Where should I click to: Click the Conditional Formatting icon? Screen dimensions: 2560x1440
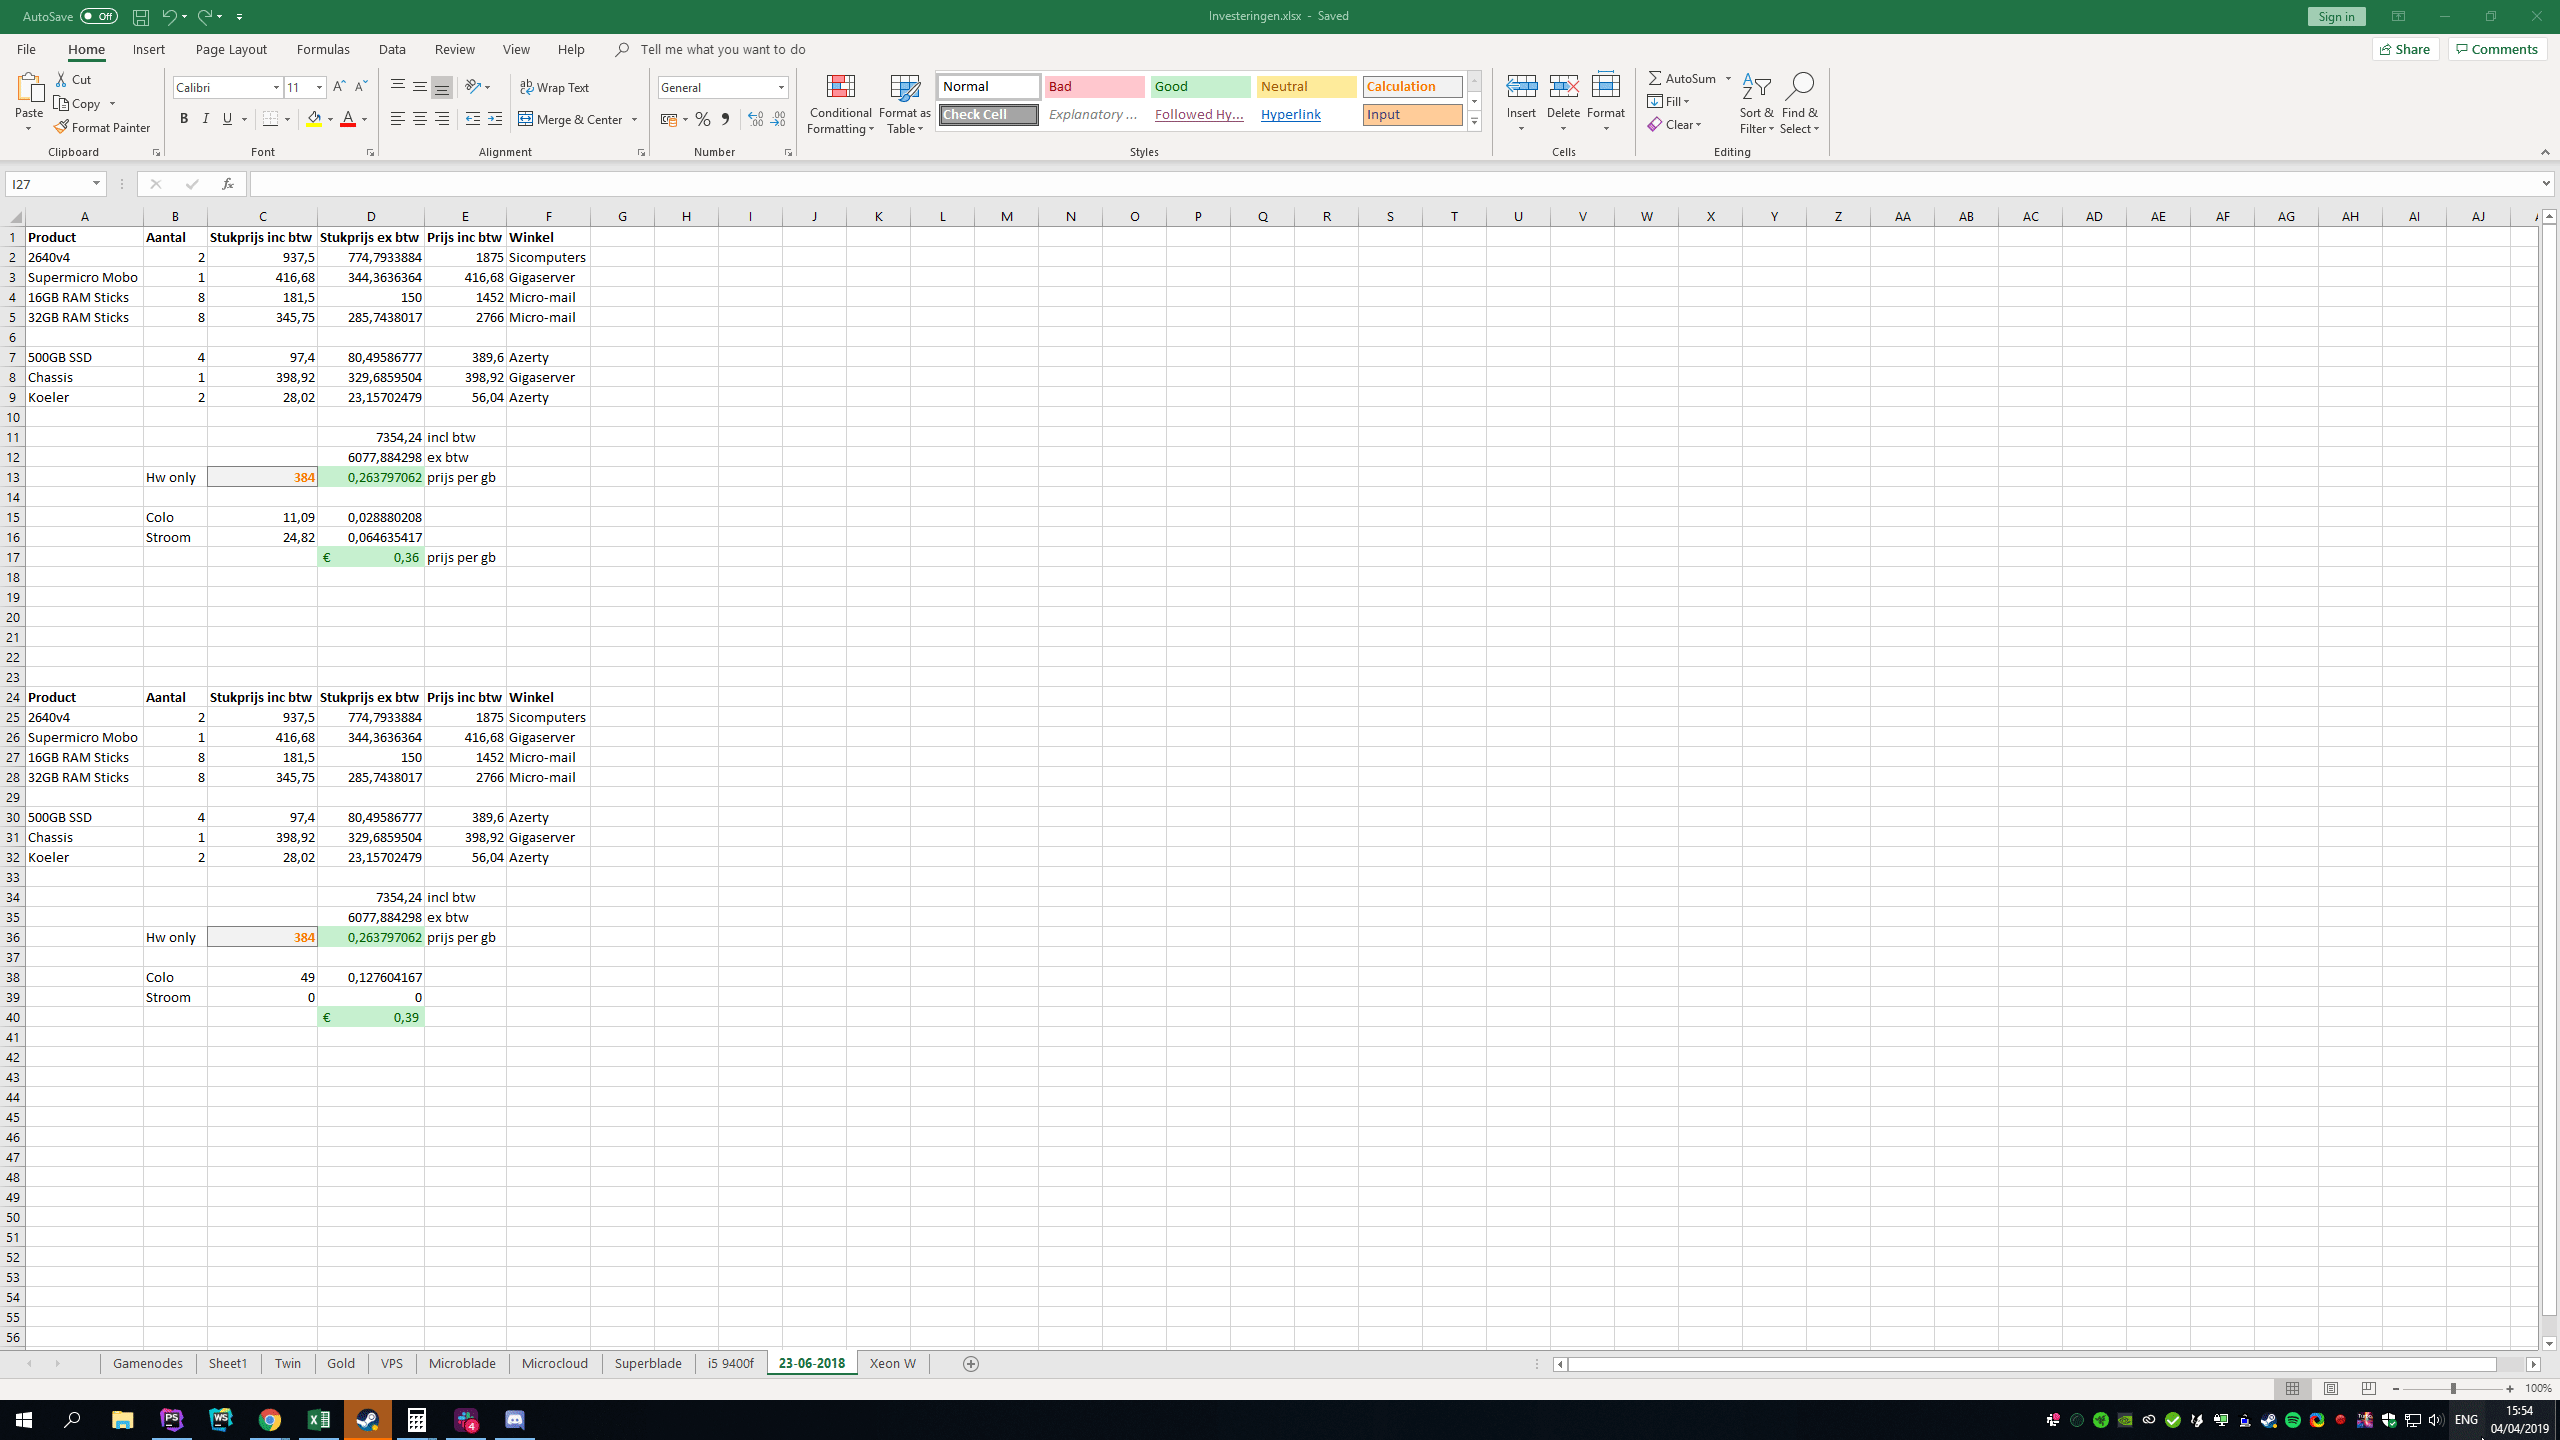pos(840,87)
